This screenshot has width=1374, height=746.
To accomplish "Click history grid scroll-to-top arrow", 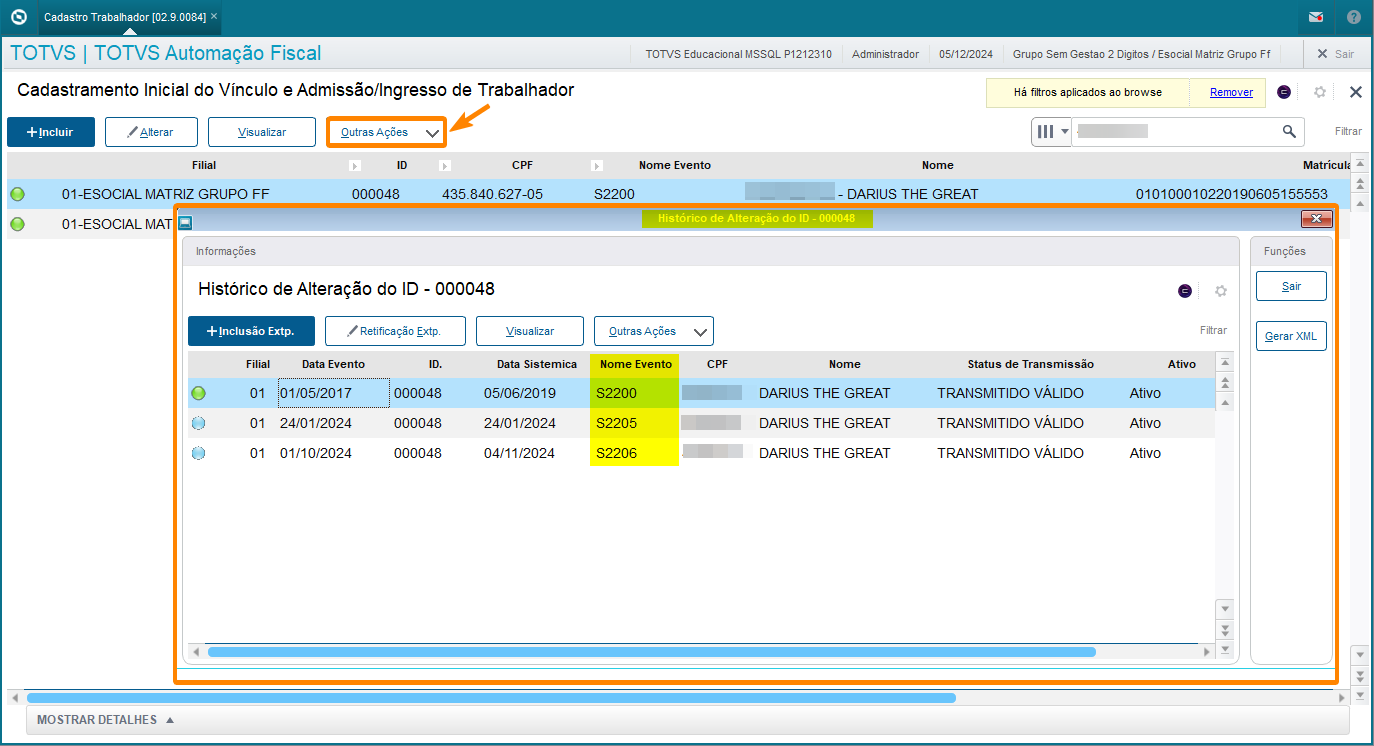I will [x=1224, y=363].
